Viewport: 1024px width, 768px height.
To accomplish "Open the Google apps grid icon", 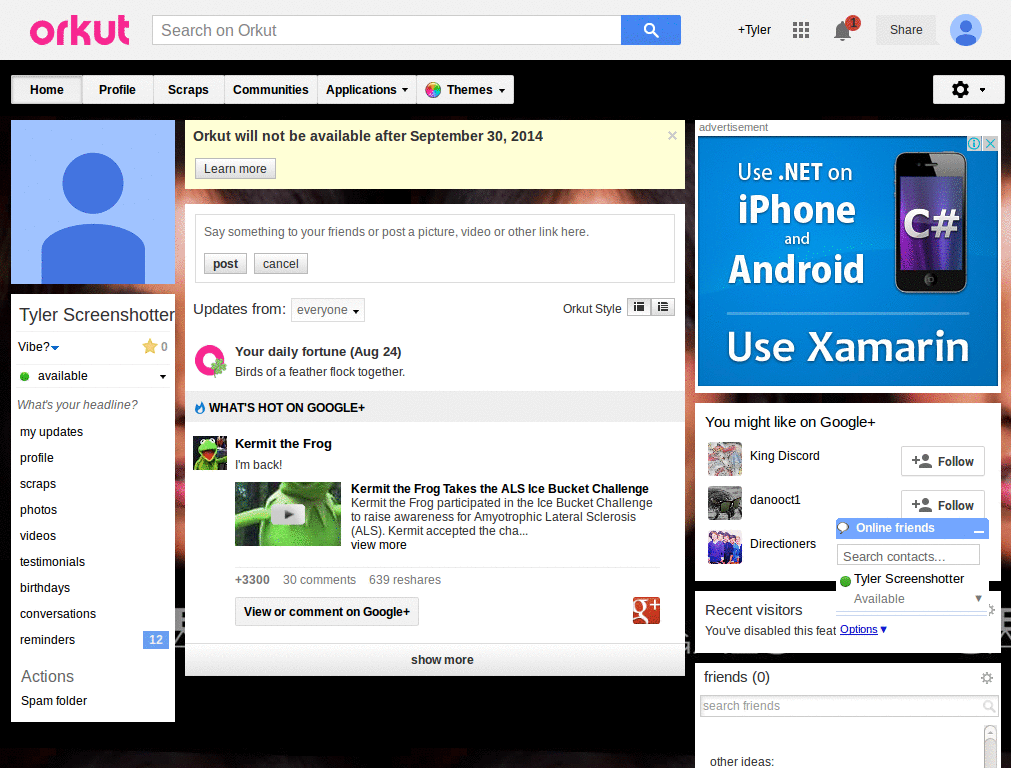I will [x=801, y=30].
